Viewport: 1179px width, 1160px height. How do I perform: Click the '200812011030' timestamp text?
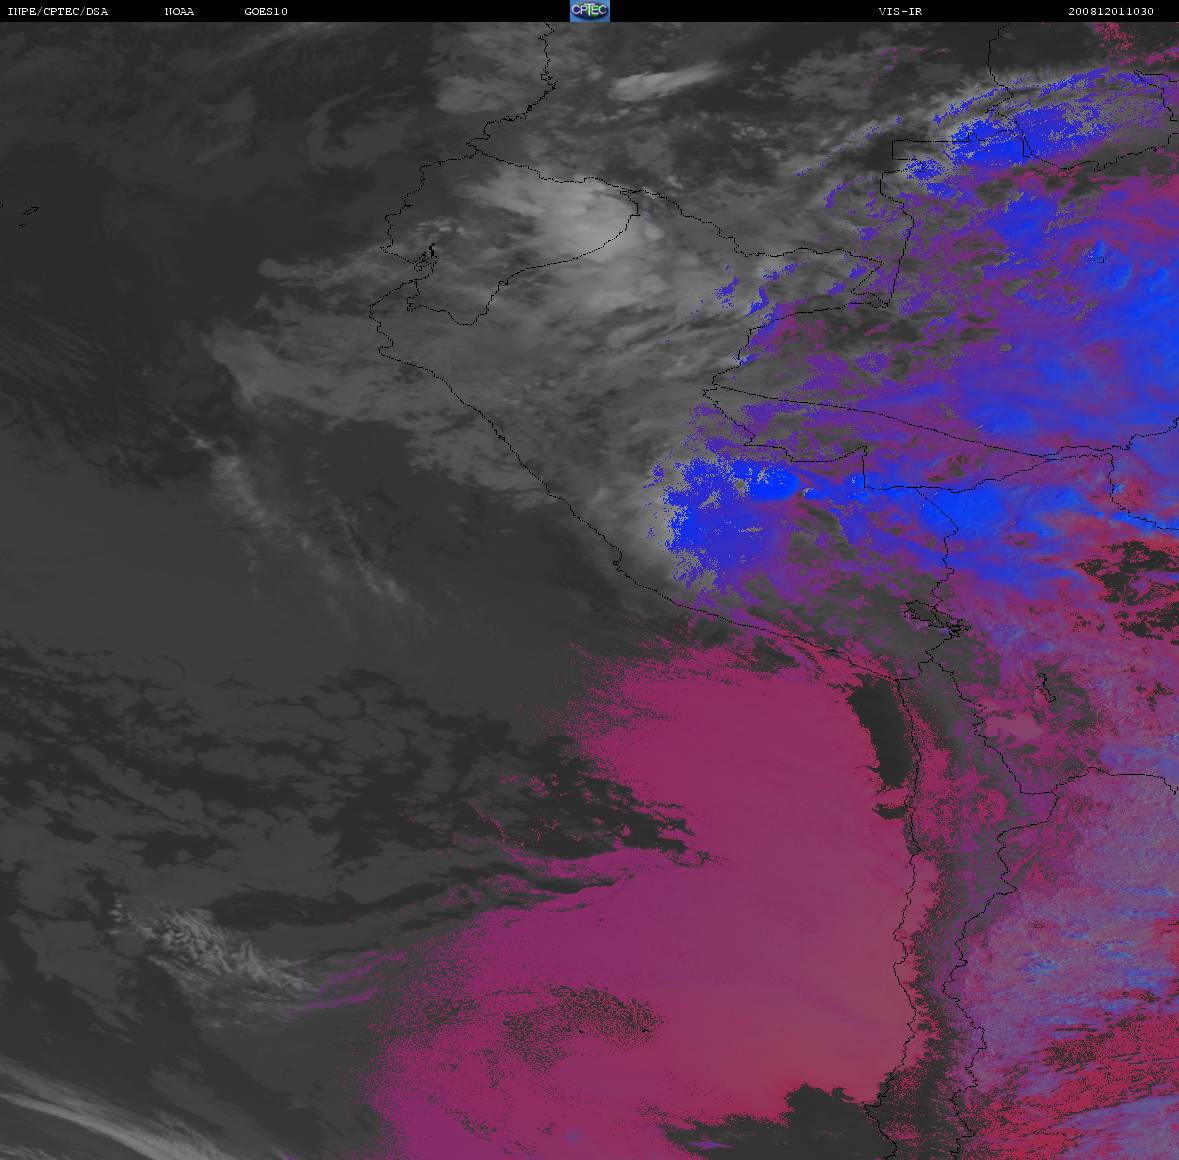pos(1111,11)
